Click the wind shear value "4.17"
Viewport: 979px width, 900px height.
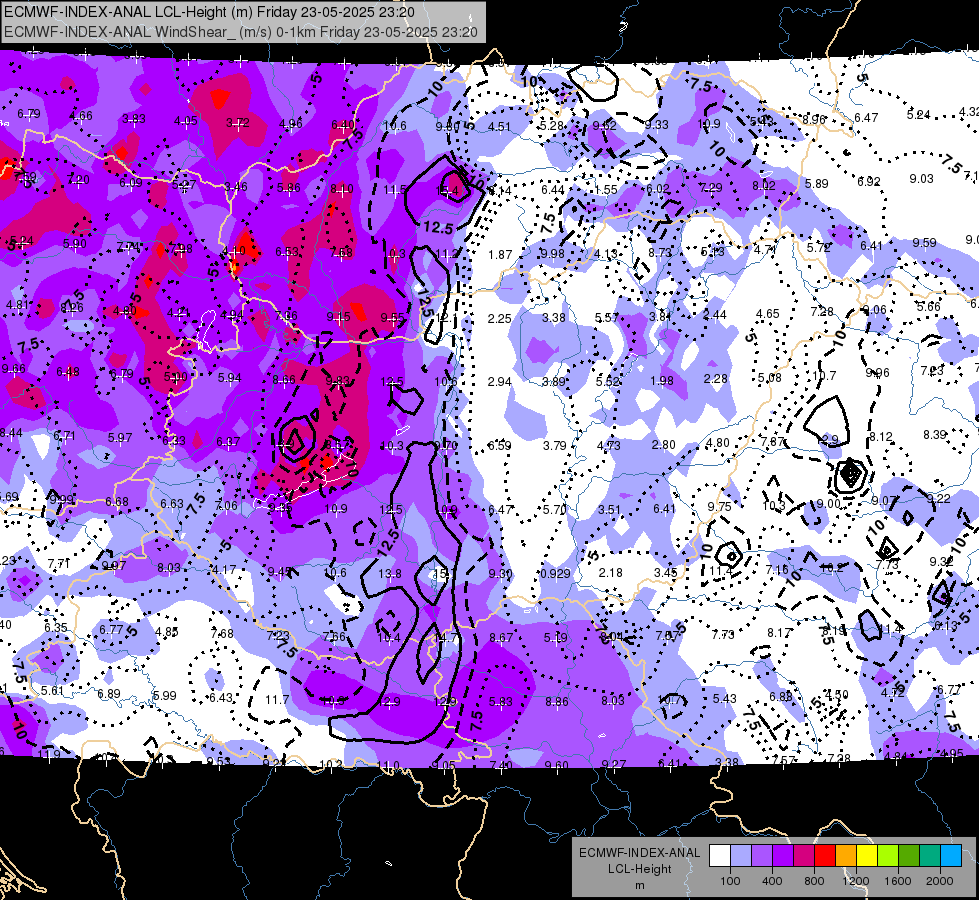(224, 570)
